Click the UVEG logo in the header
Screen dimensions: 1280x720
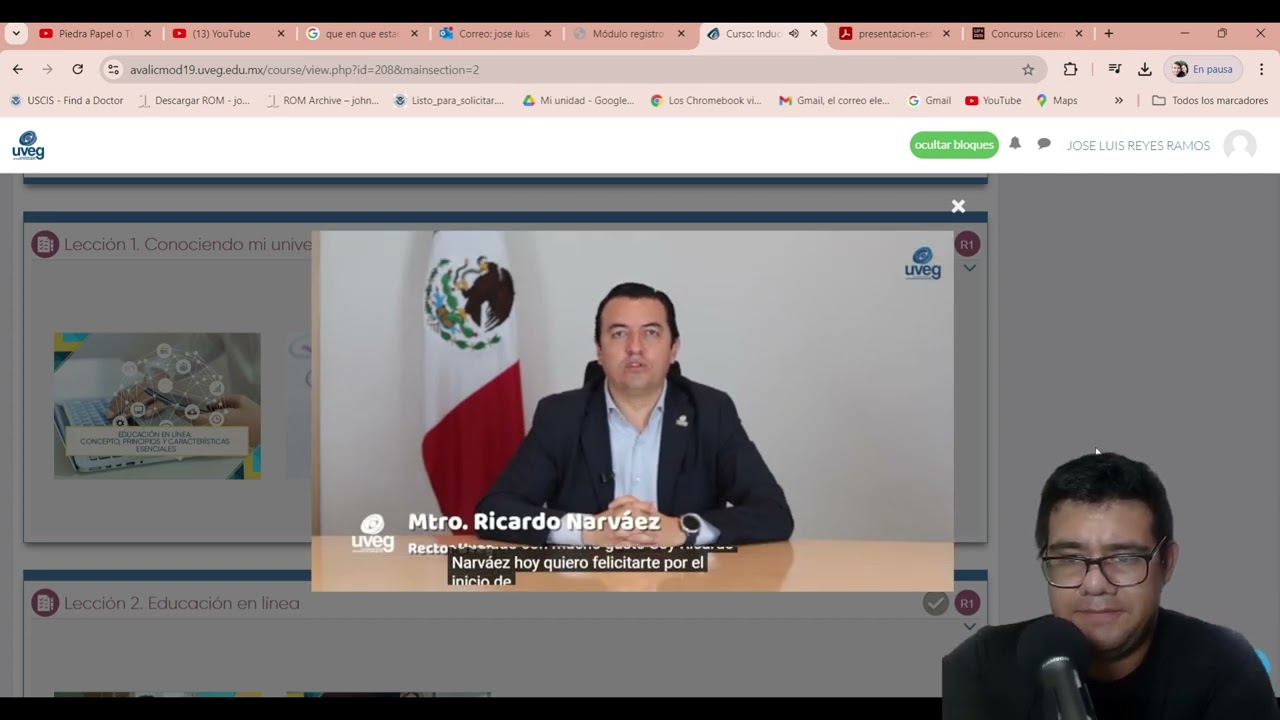pos(28,145)
